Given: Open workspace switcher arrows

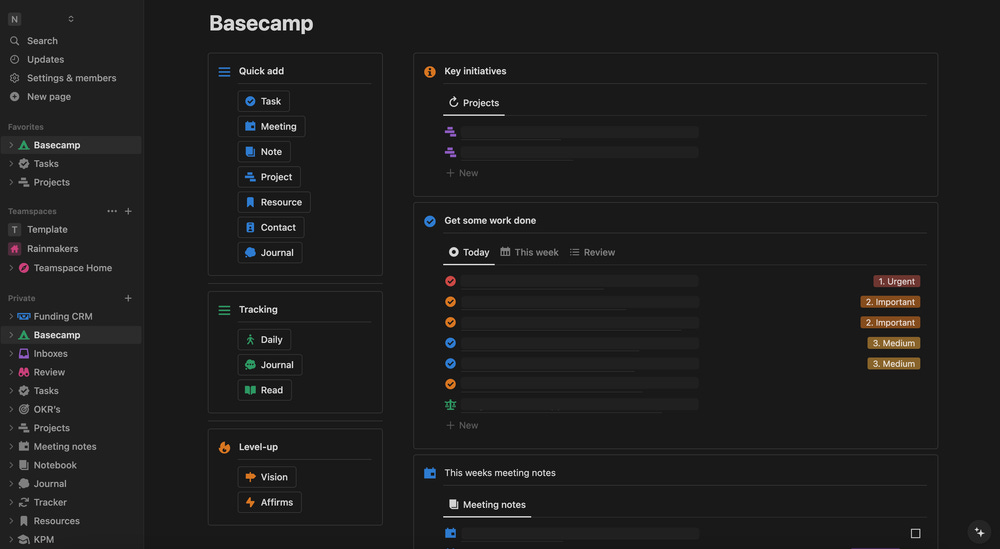Looking at the screenshot, I should [x=71, y=19].
